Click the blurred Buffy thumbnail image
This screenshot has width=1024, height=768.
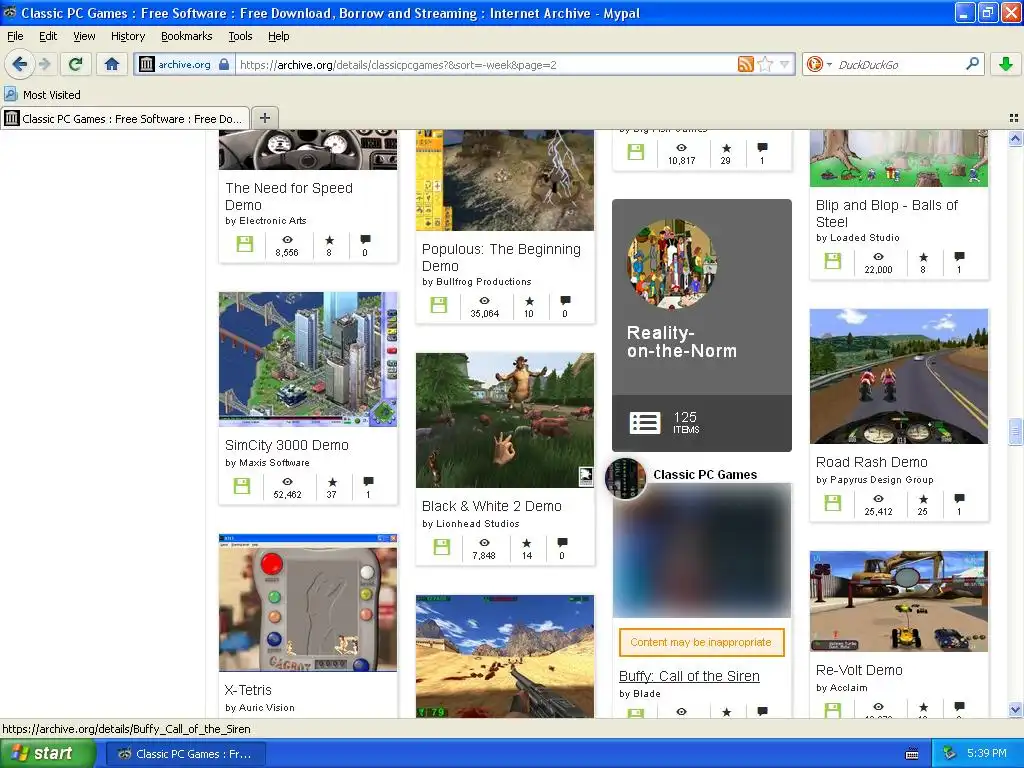(701, 550)
